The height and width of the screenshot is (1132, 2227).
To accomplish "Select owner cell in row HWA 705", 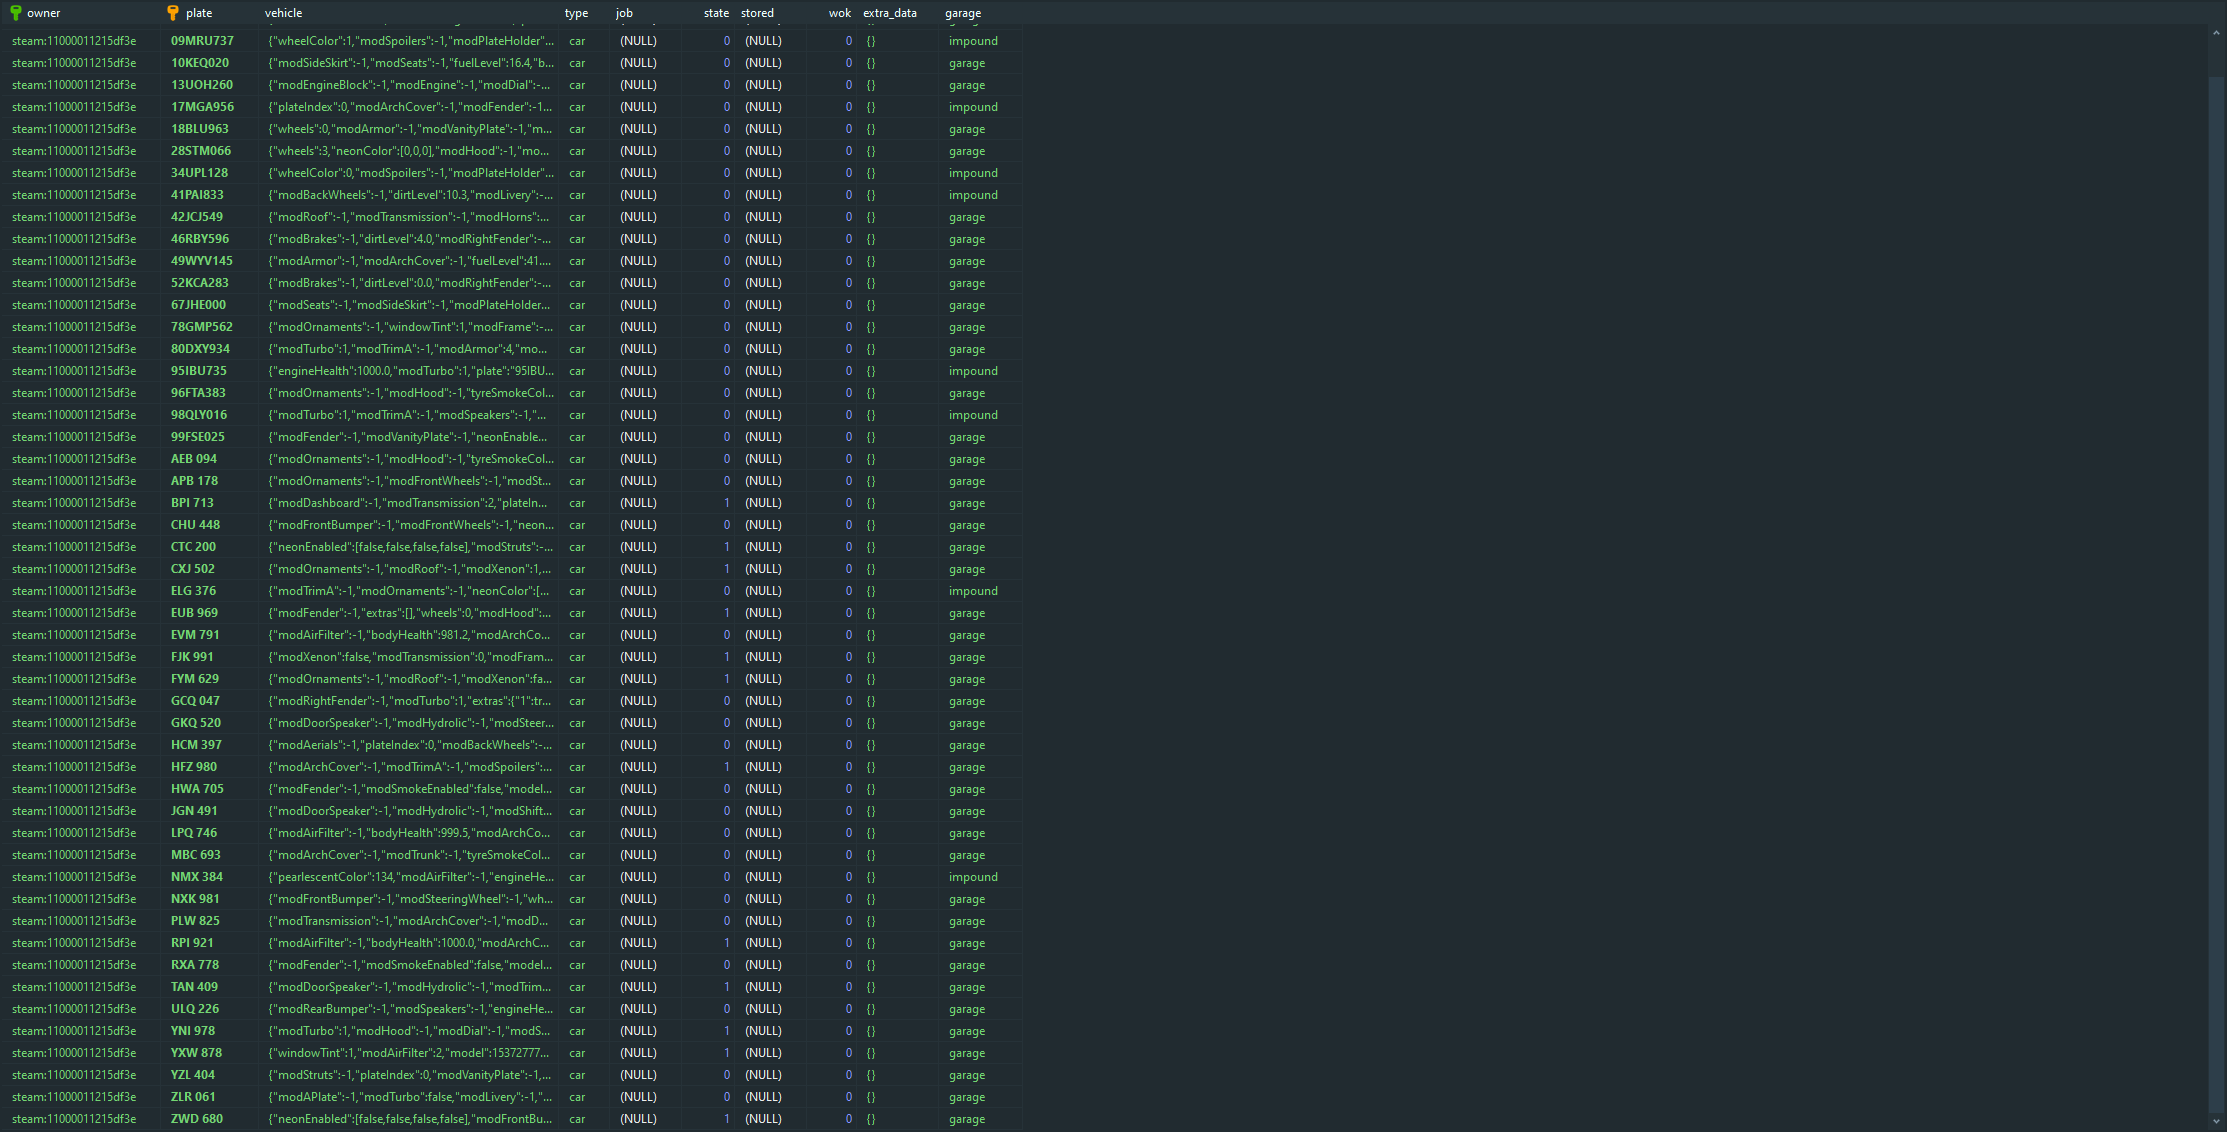I will point(74,789).
